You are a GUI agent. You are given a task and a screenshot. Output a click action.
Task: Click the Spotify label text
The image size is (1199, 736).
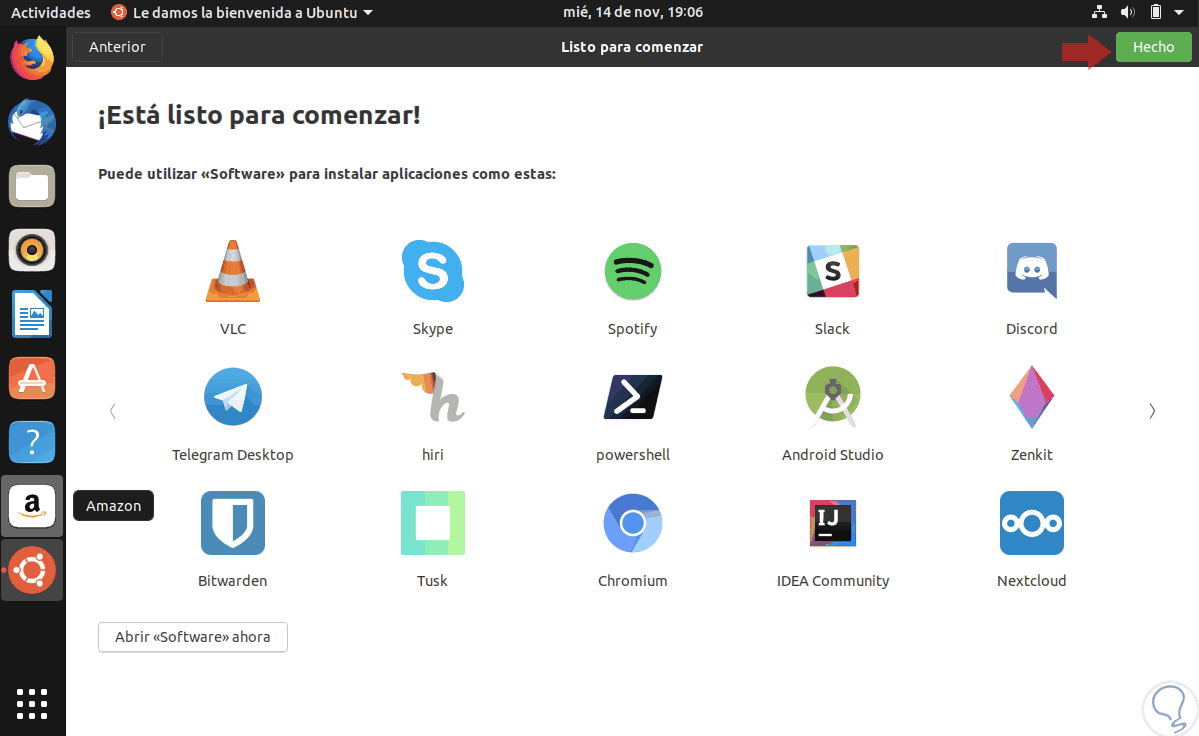pos(632,329)
